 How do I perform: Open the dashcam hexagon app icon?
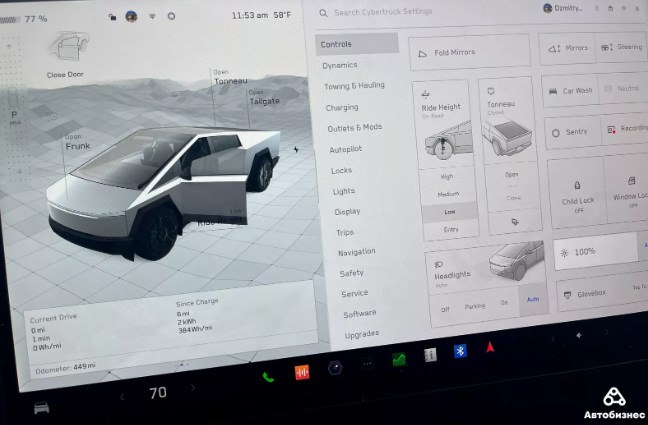coord(335,368)
